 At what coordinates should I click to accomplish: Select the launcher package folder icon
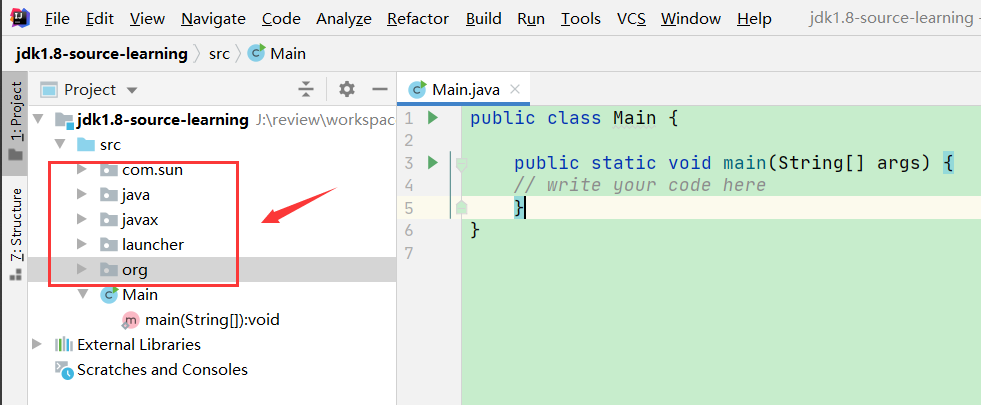(109, 245)
